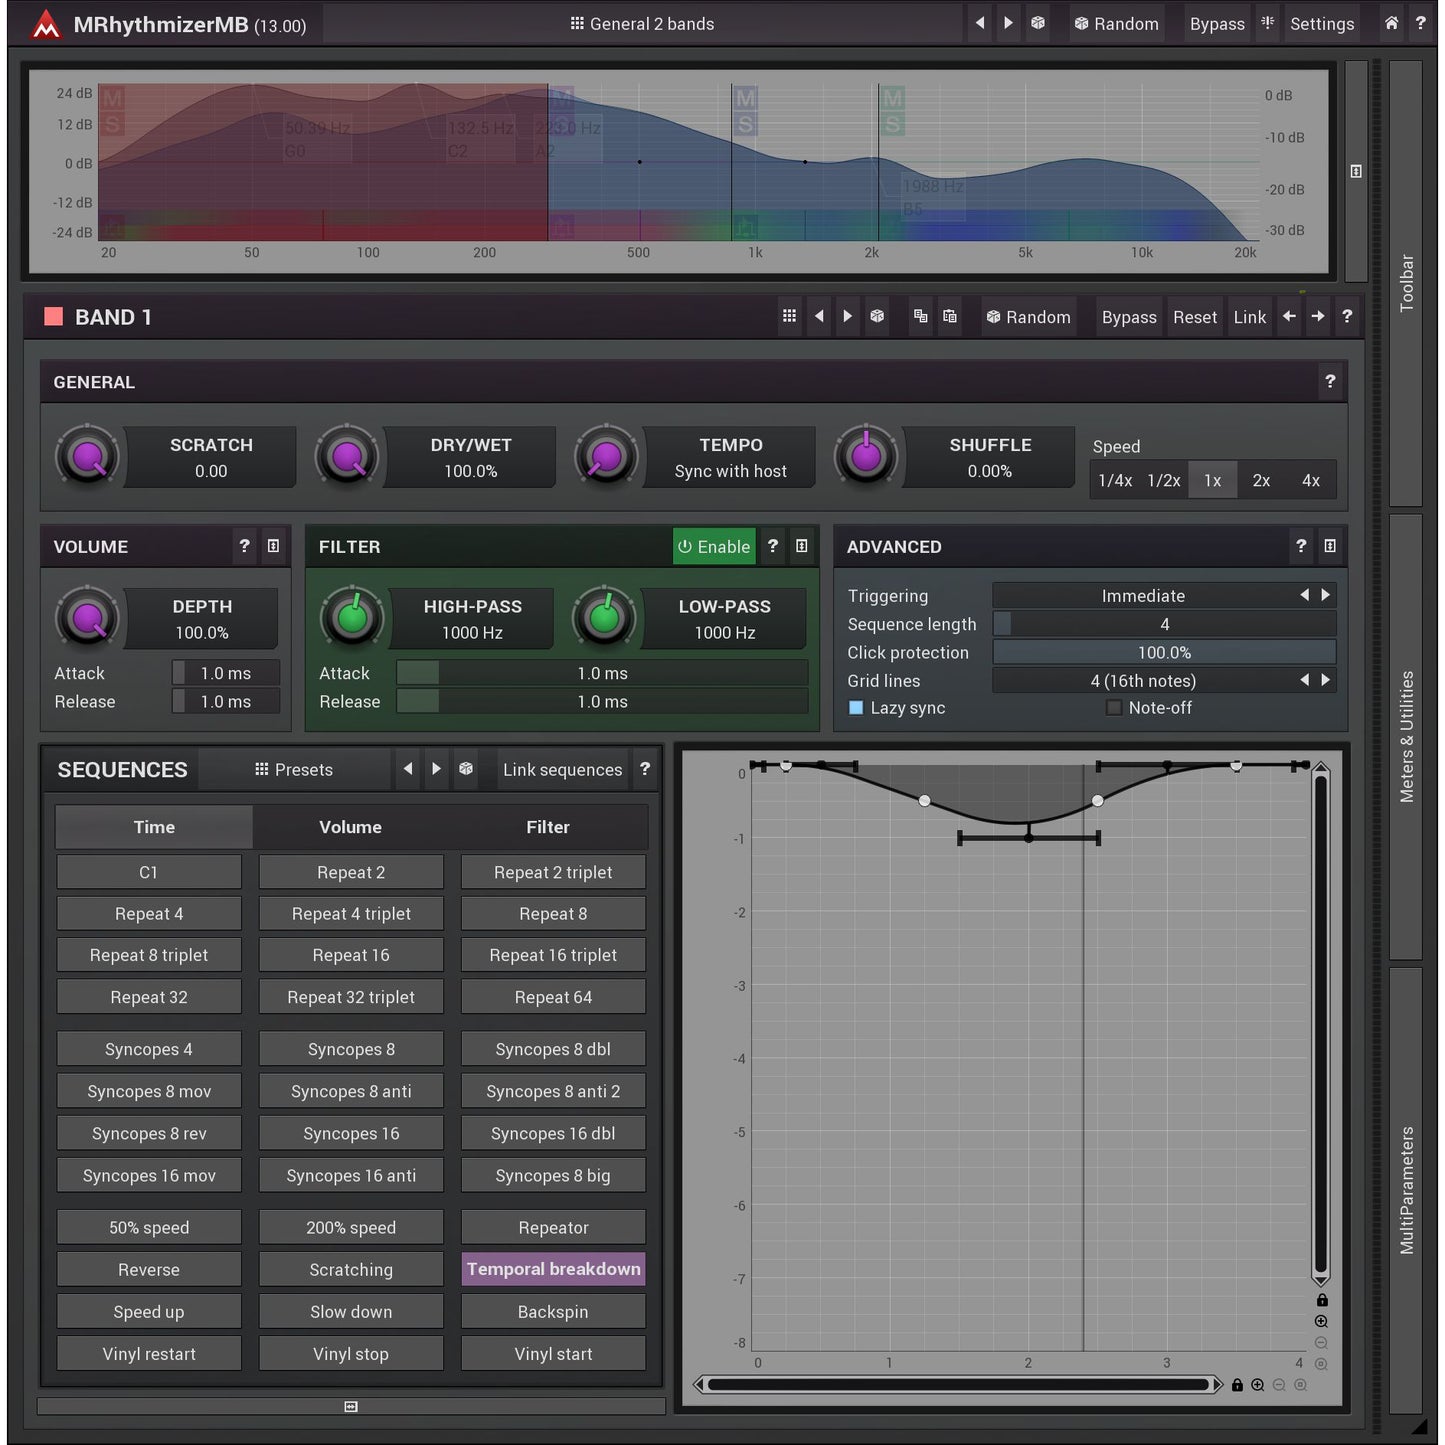Apply the Temporal breakdown sequence
This screenshot has width=1445, height=1445.
[x=553, y=1269]
